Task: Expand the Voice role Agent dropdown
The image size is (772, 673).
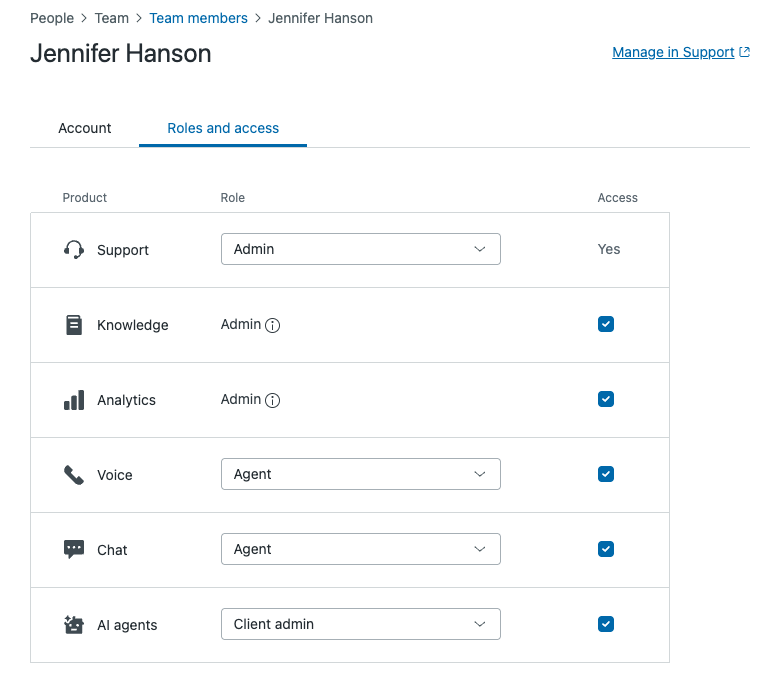Action: 361,474
